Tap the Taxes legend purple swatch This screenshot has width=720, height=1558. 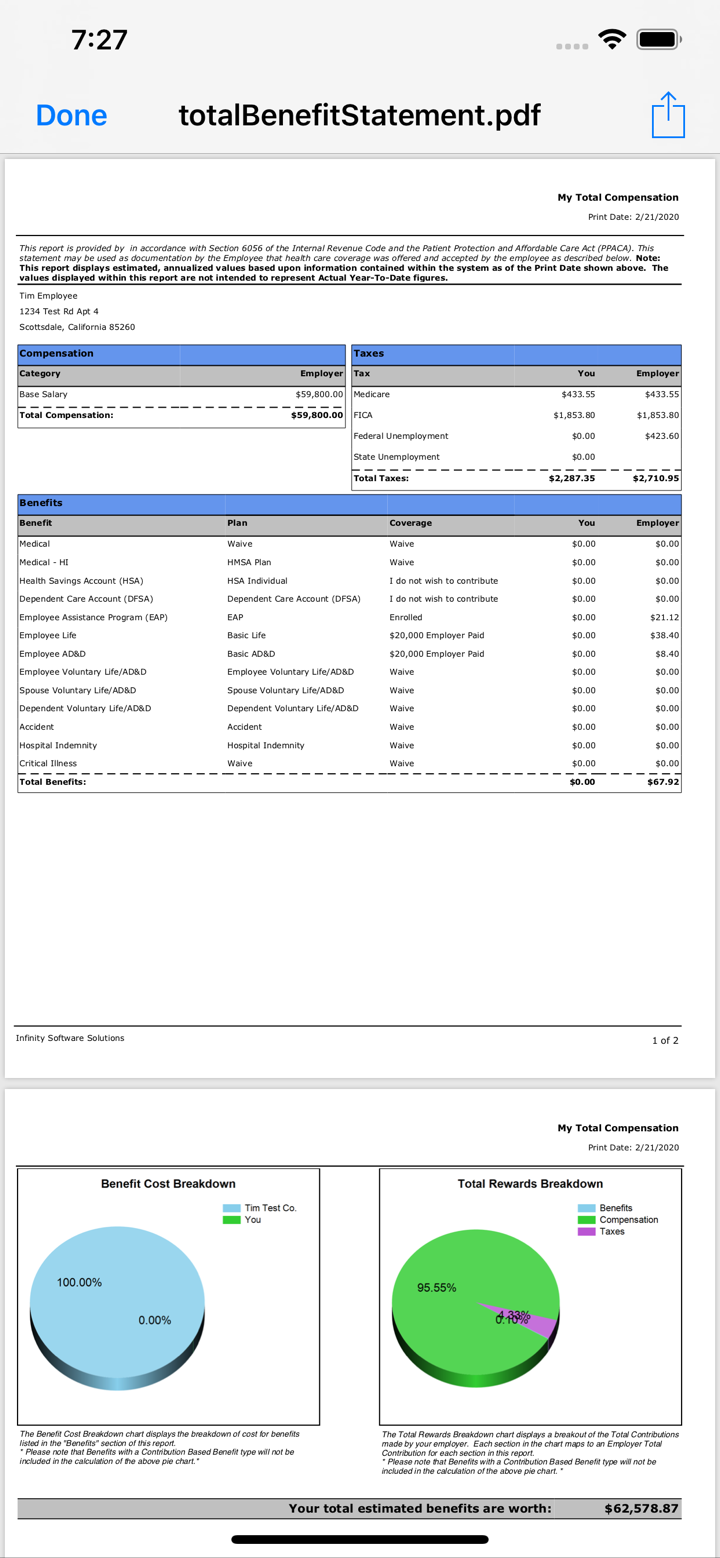coord(587,1232)
